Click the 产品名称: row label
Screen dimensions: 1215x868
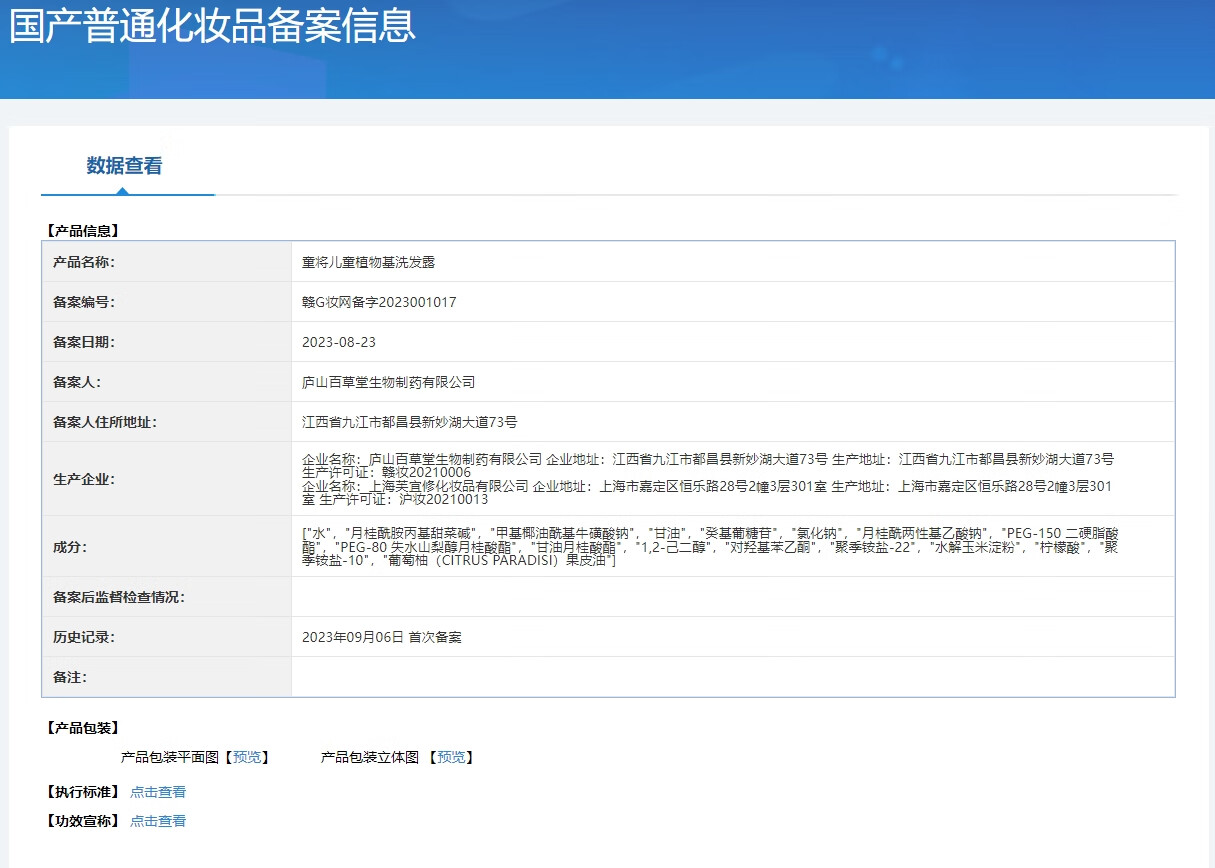tap(84, 262)
